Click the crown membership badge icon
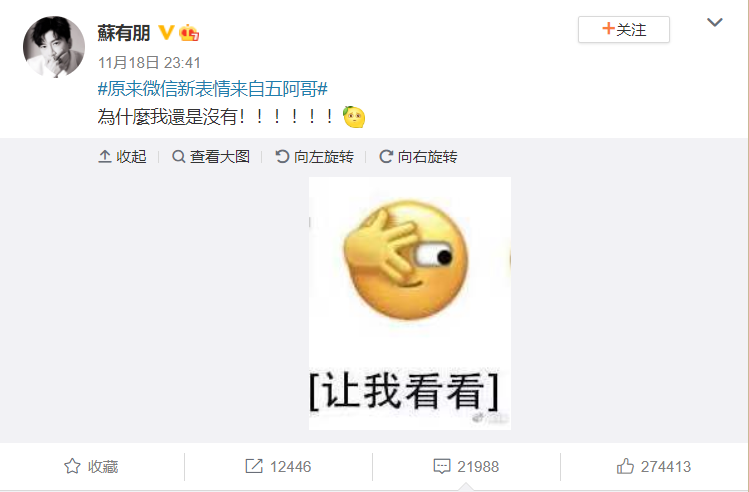Viewport: 749px width, 492px height. [x=189, y=32]
